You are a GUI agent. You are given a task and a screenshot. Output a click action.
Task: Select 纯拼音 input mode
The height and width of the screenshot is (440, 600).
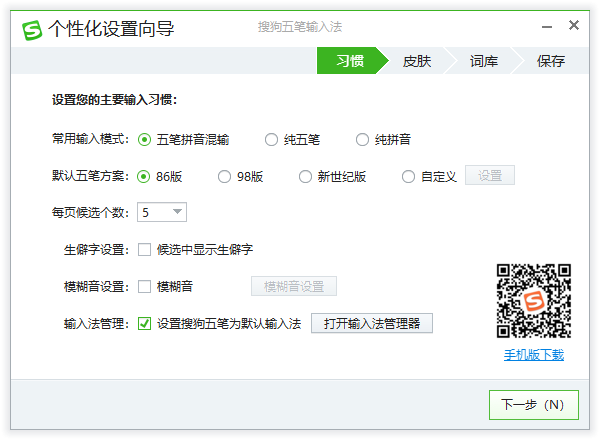click(362, 140)
